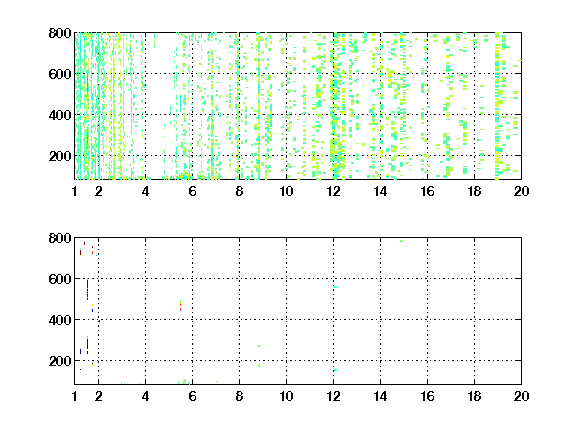576x432 pixels.
Task: Click the x-axis label 20 under top plot
Action: coord(521,191)
